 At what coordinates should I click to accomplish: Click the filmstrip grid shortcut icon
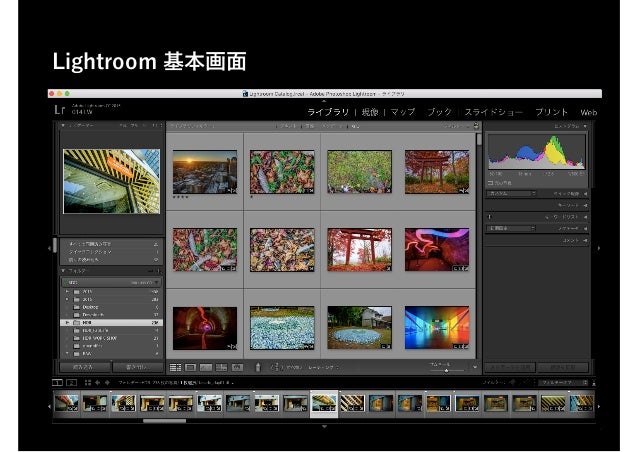(x=89, y=383)
